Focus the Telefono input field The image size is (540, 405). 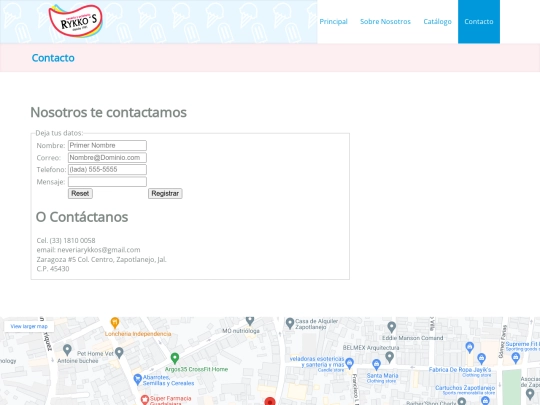(x=107, y=169)
